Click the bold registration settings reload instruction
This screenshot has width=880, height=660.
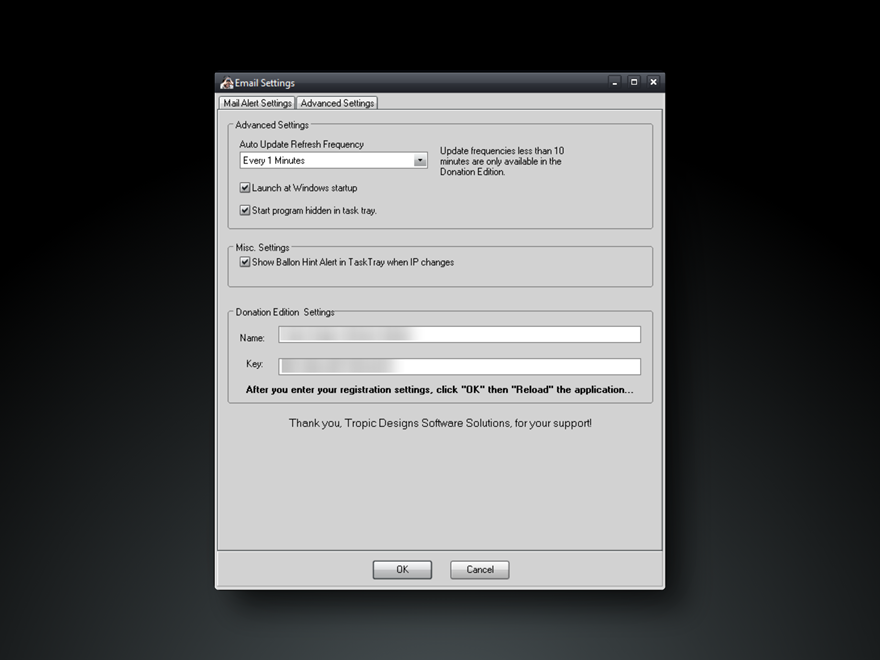pyautogui.click(x=439, y=390)
